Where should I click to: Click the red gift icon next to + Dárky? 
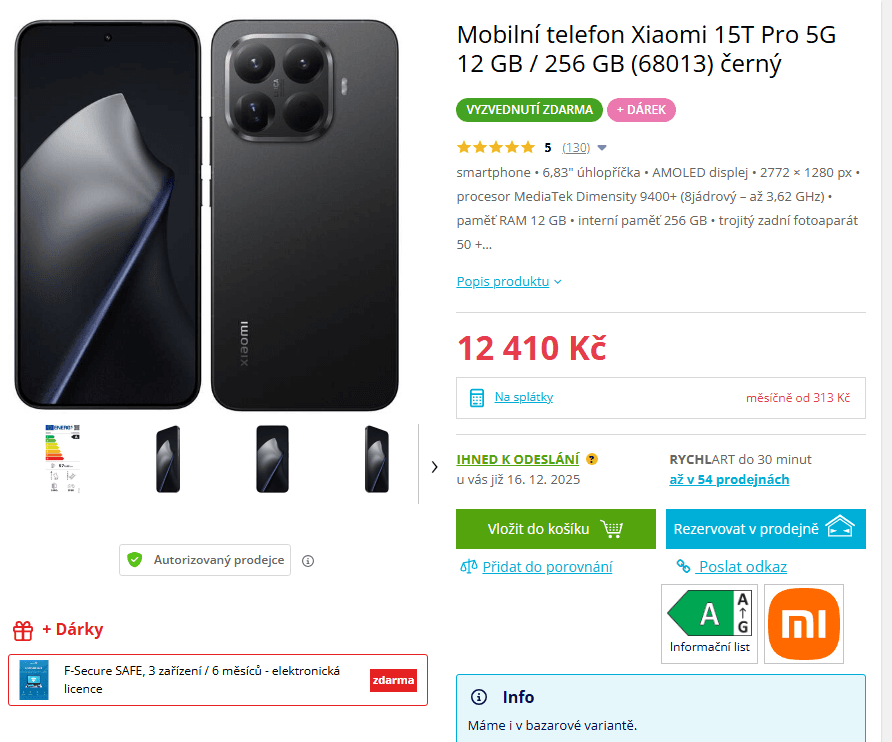pyautogui.click(x=22, y=629)
